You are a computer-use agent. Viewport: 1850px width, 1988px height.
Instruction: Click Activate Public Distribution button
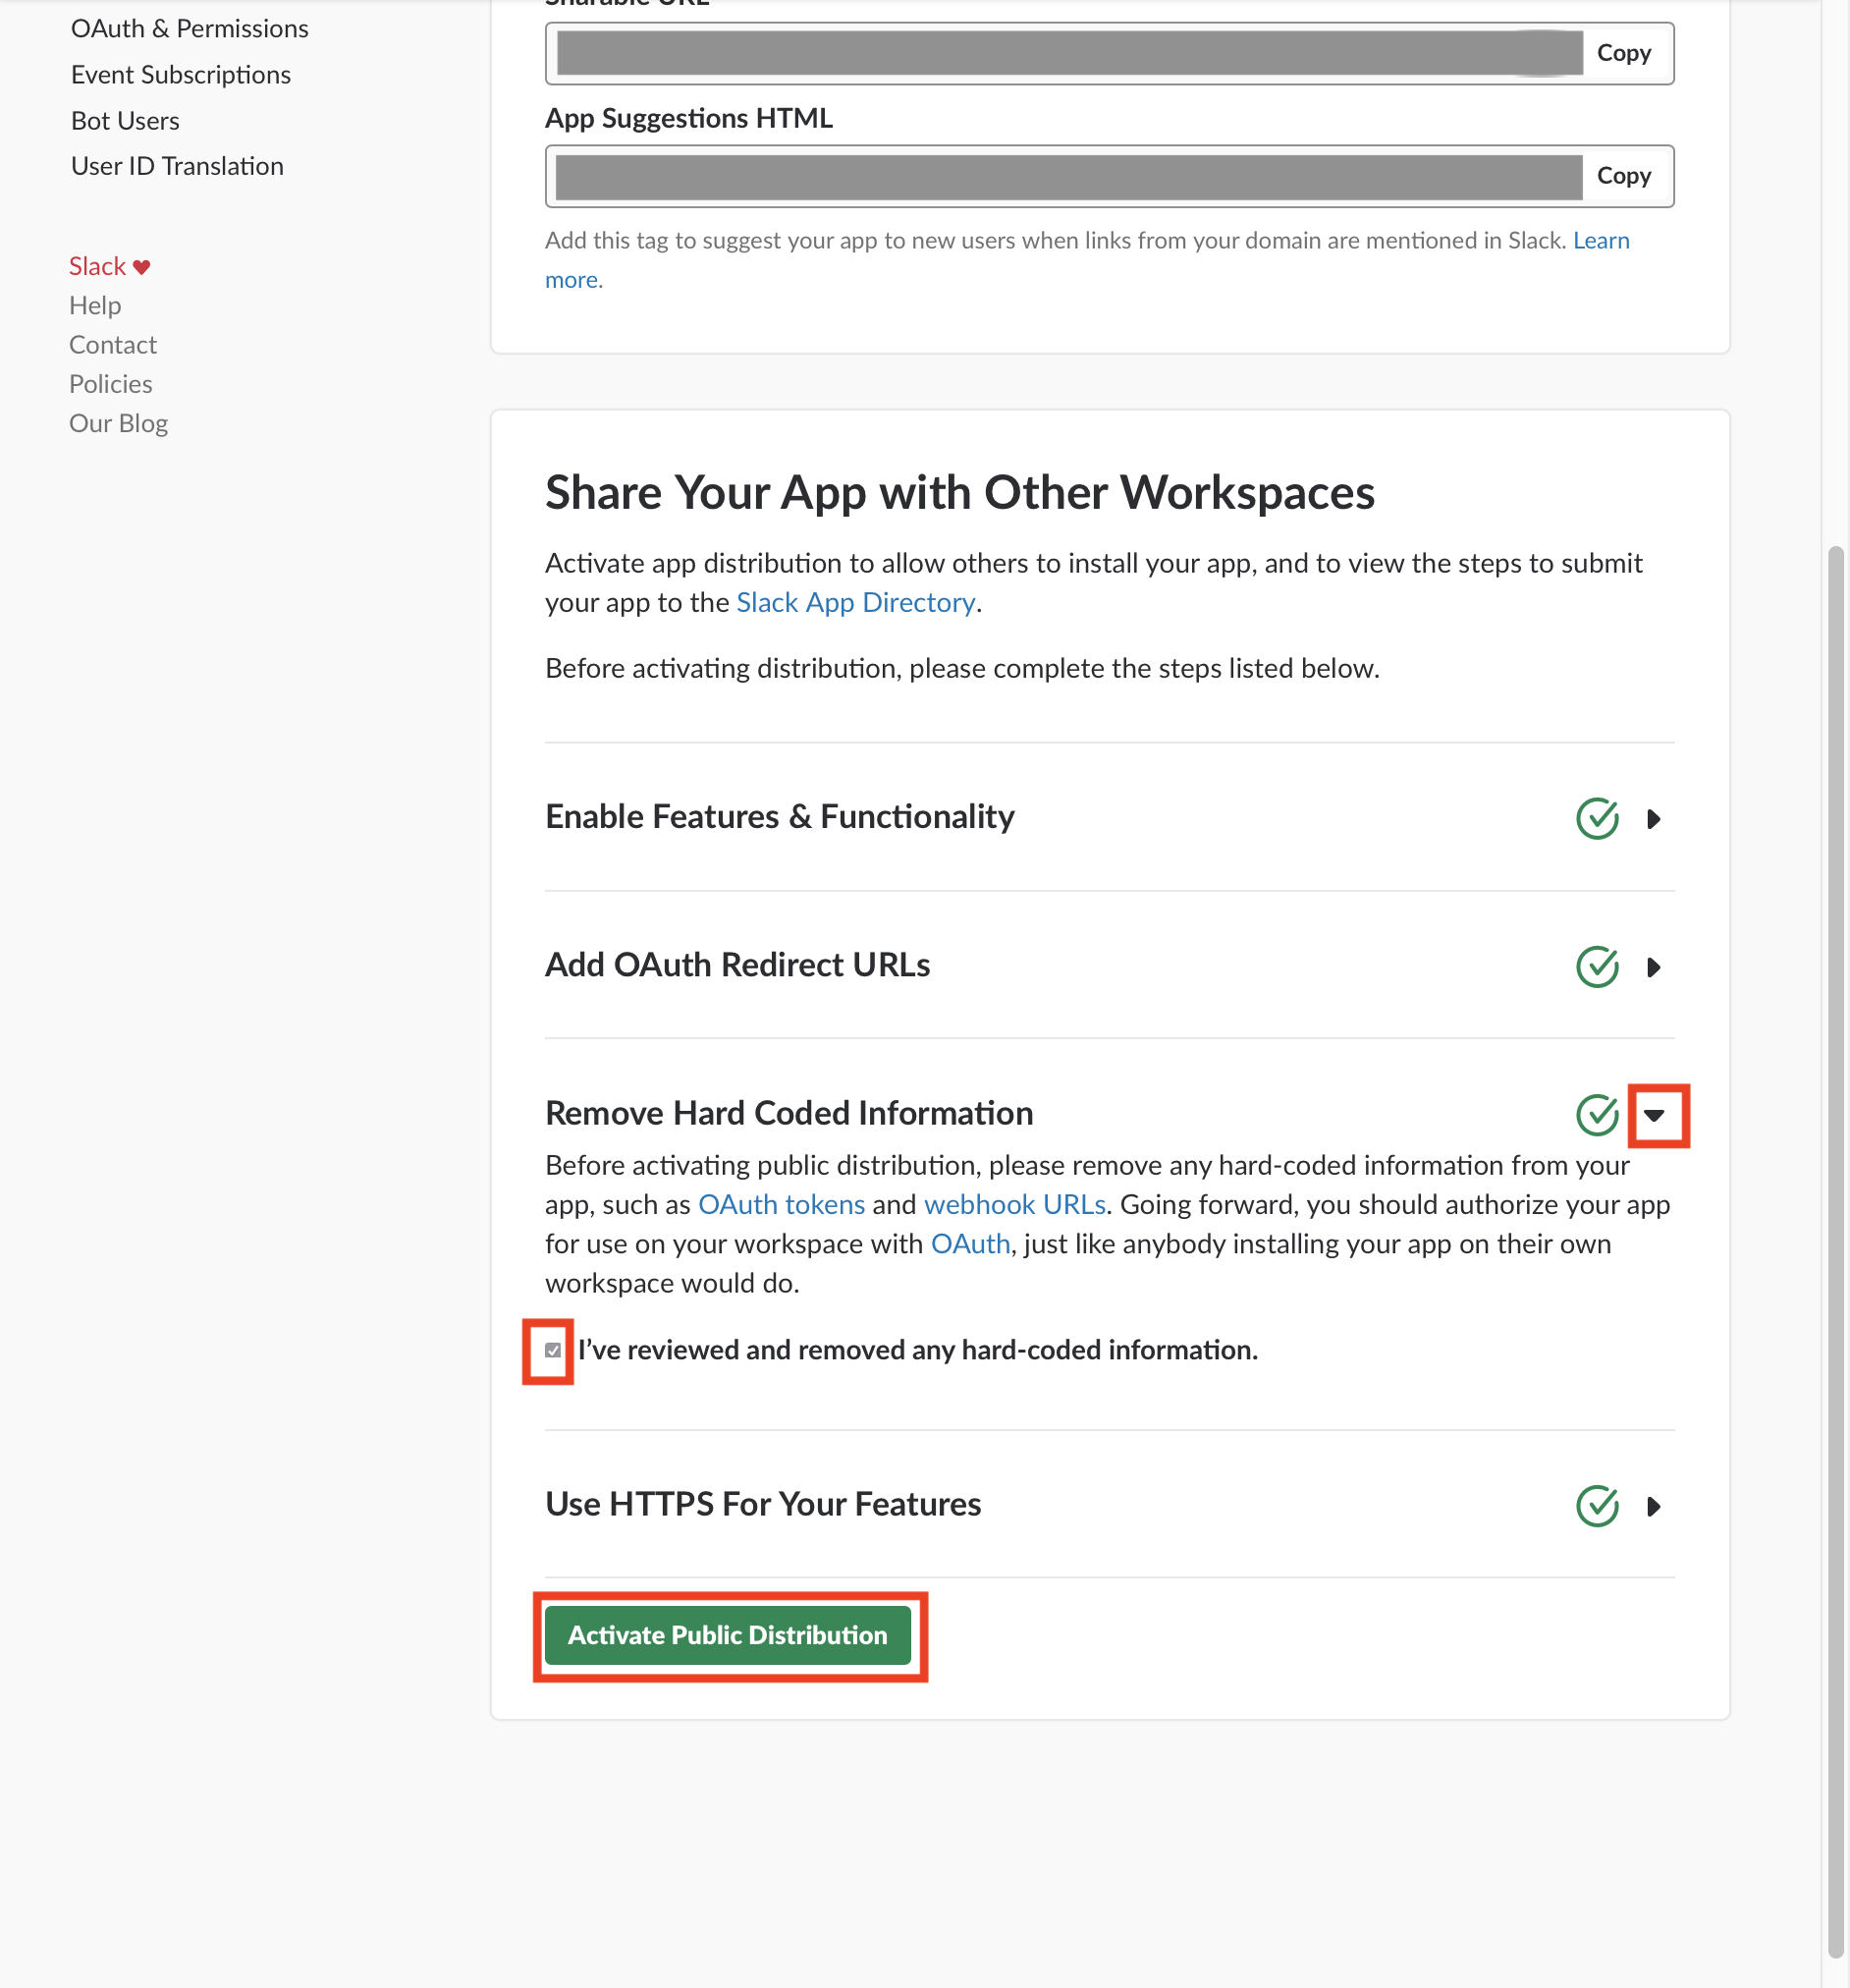(x=728, y=1635)
